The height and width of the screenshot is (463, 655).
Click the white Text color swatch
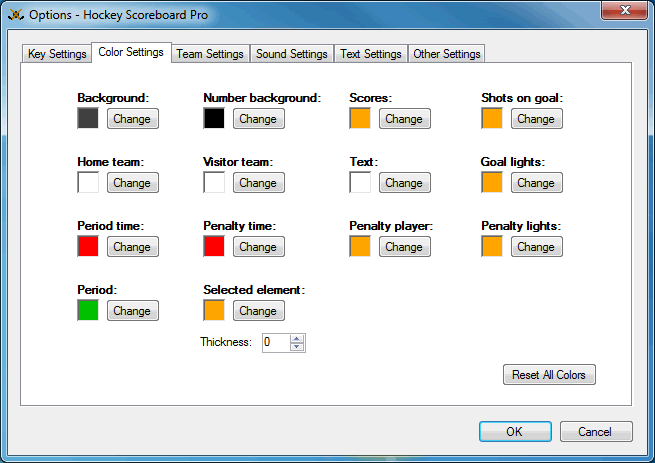click(x=360, y=182)
